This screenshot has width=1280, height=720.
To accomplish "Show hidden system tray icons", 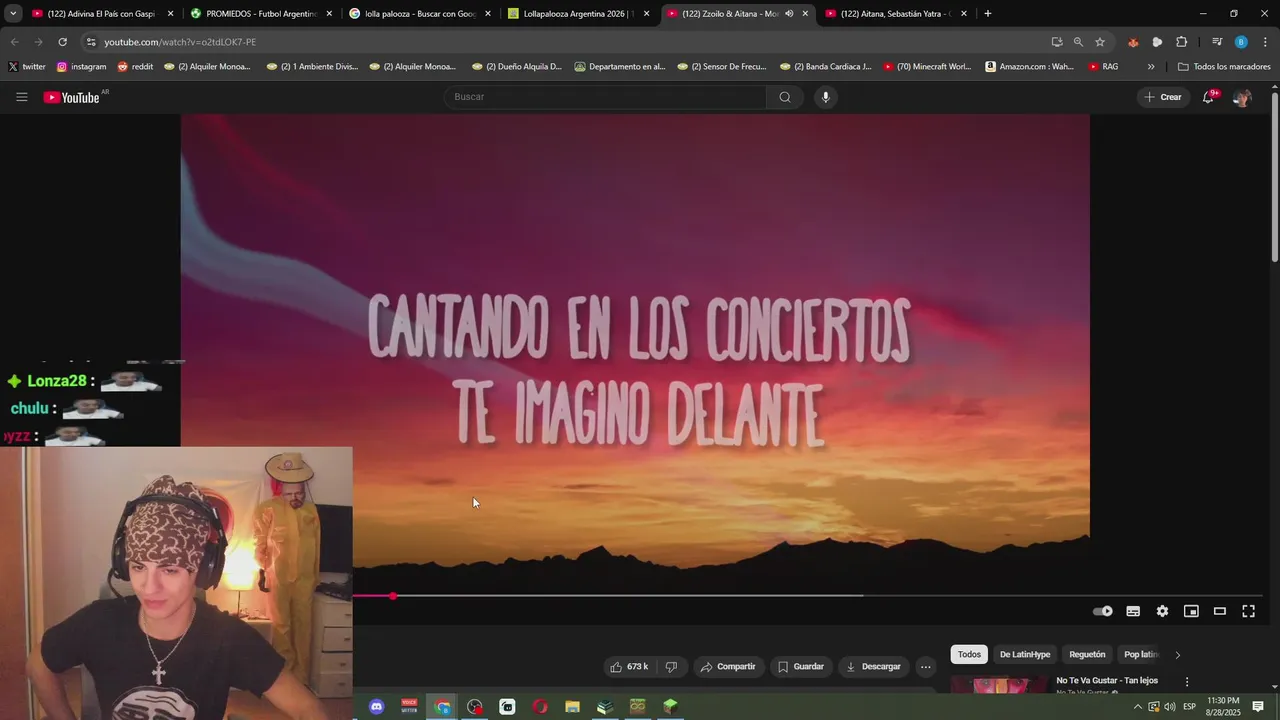I will coord(1137,707).
